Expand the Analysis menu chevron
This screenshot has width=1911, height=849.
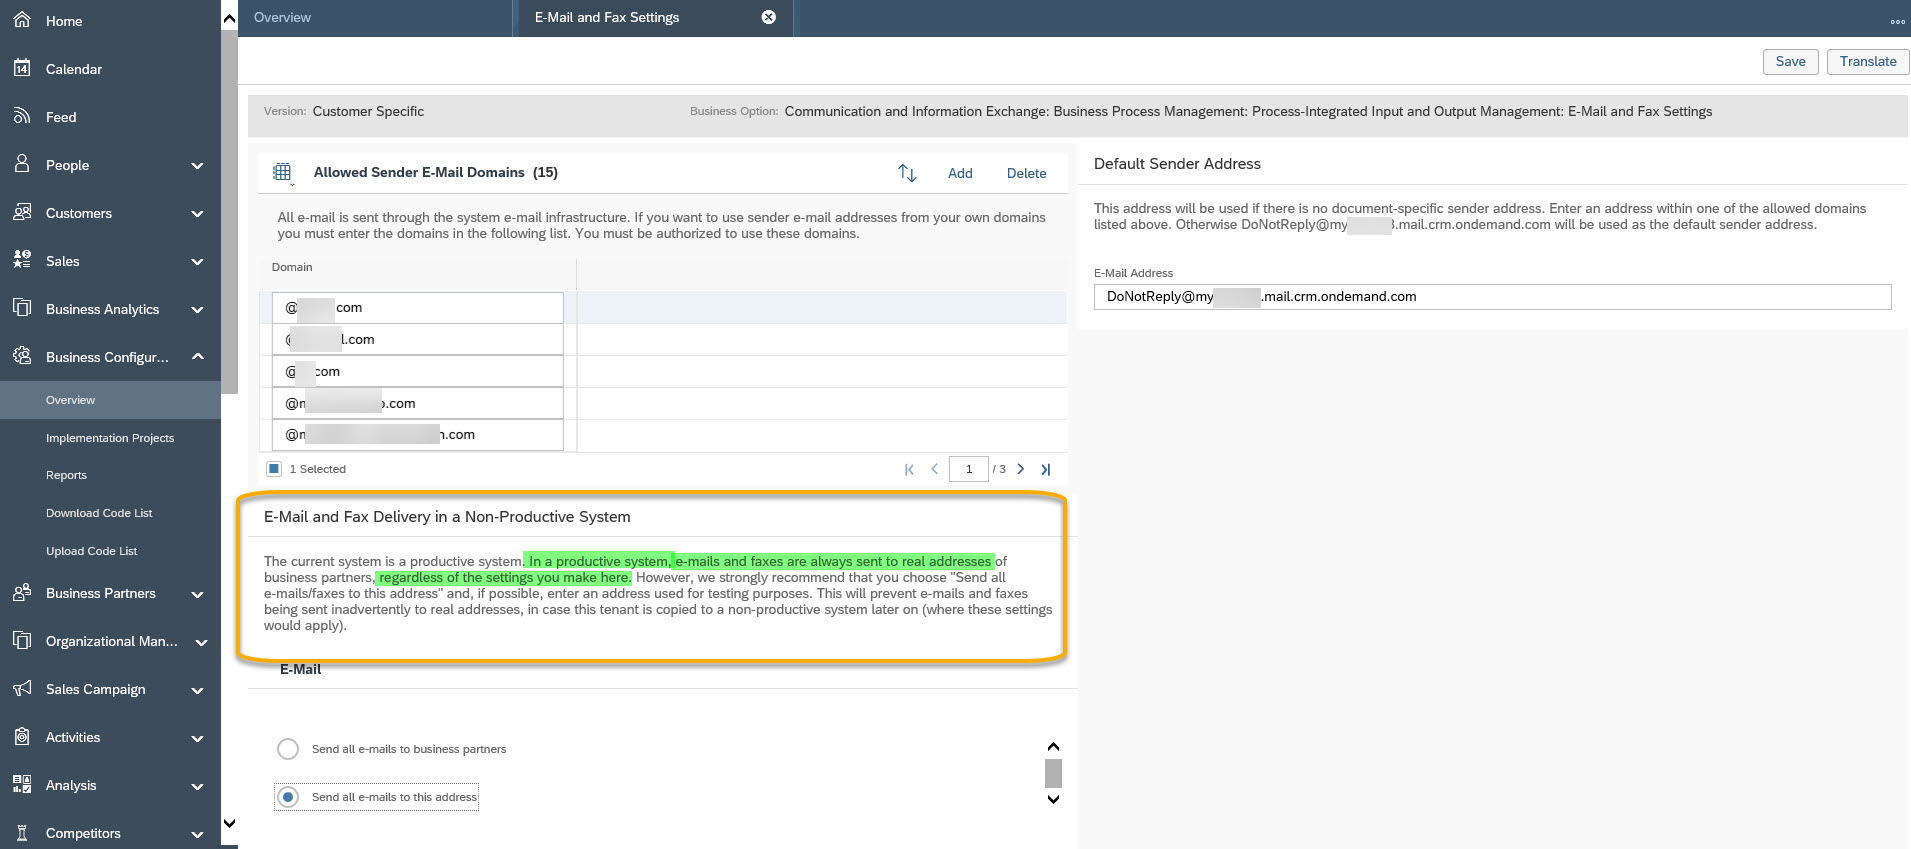197,786
